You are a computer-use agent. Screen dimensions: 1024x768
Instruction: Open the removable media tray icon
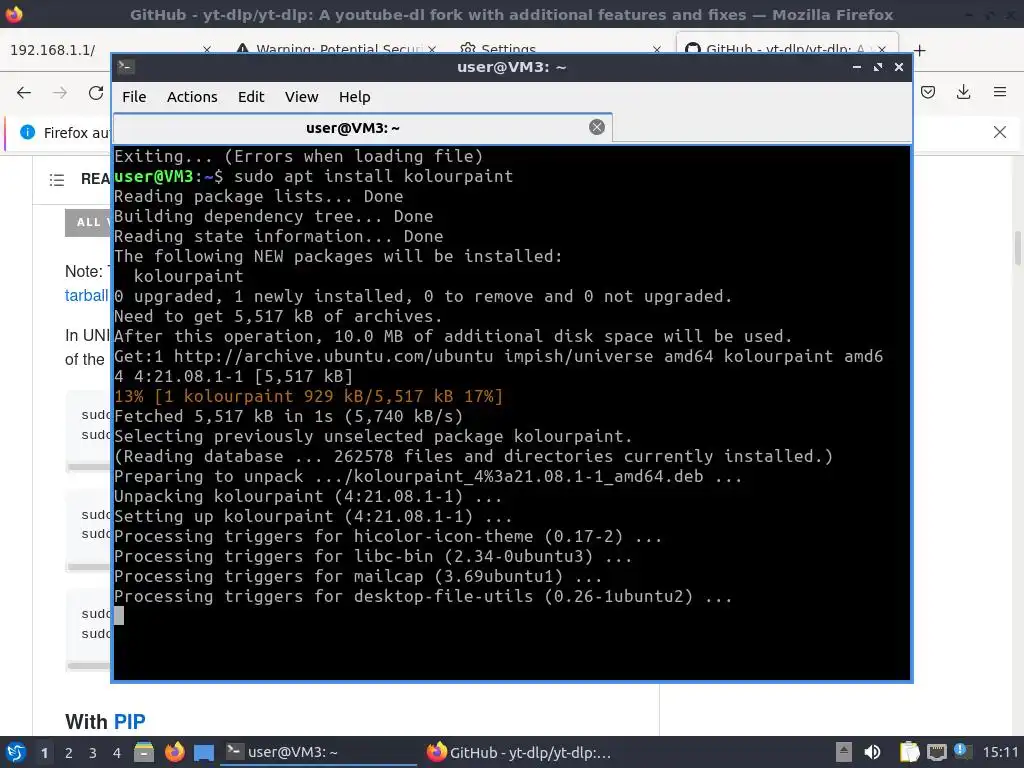coord(844,752)
